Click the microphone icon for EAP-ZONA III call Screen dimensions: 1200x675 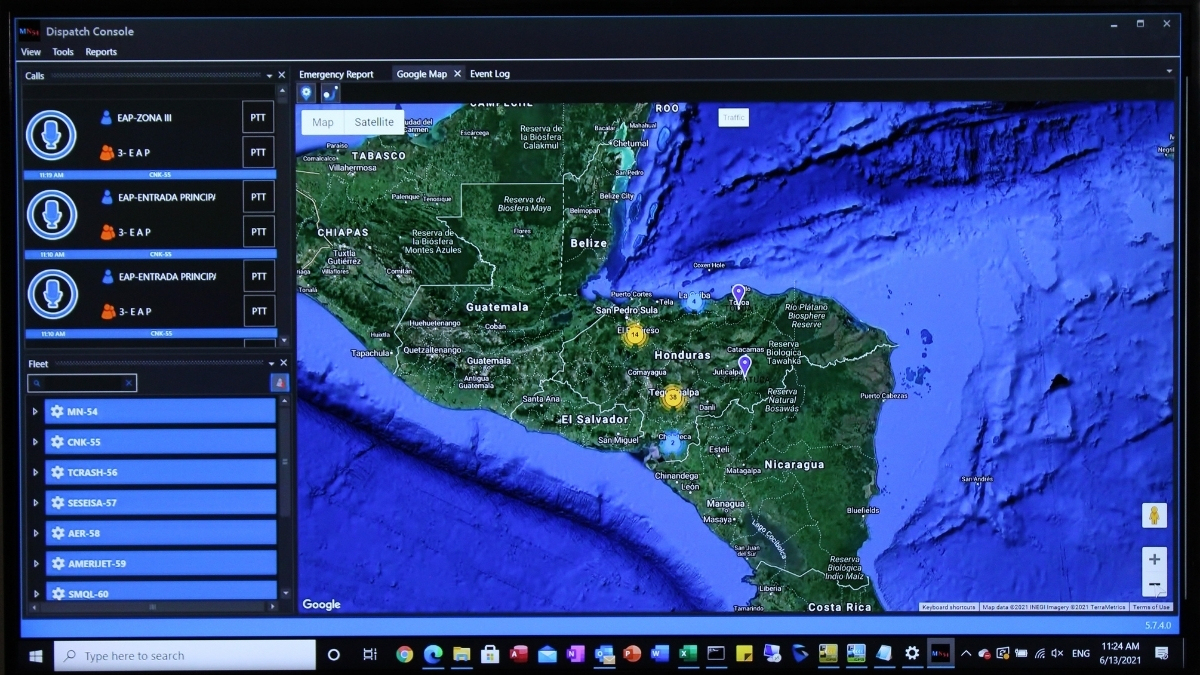tap(51, 135)
